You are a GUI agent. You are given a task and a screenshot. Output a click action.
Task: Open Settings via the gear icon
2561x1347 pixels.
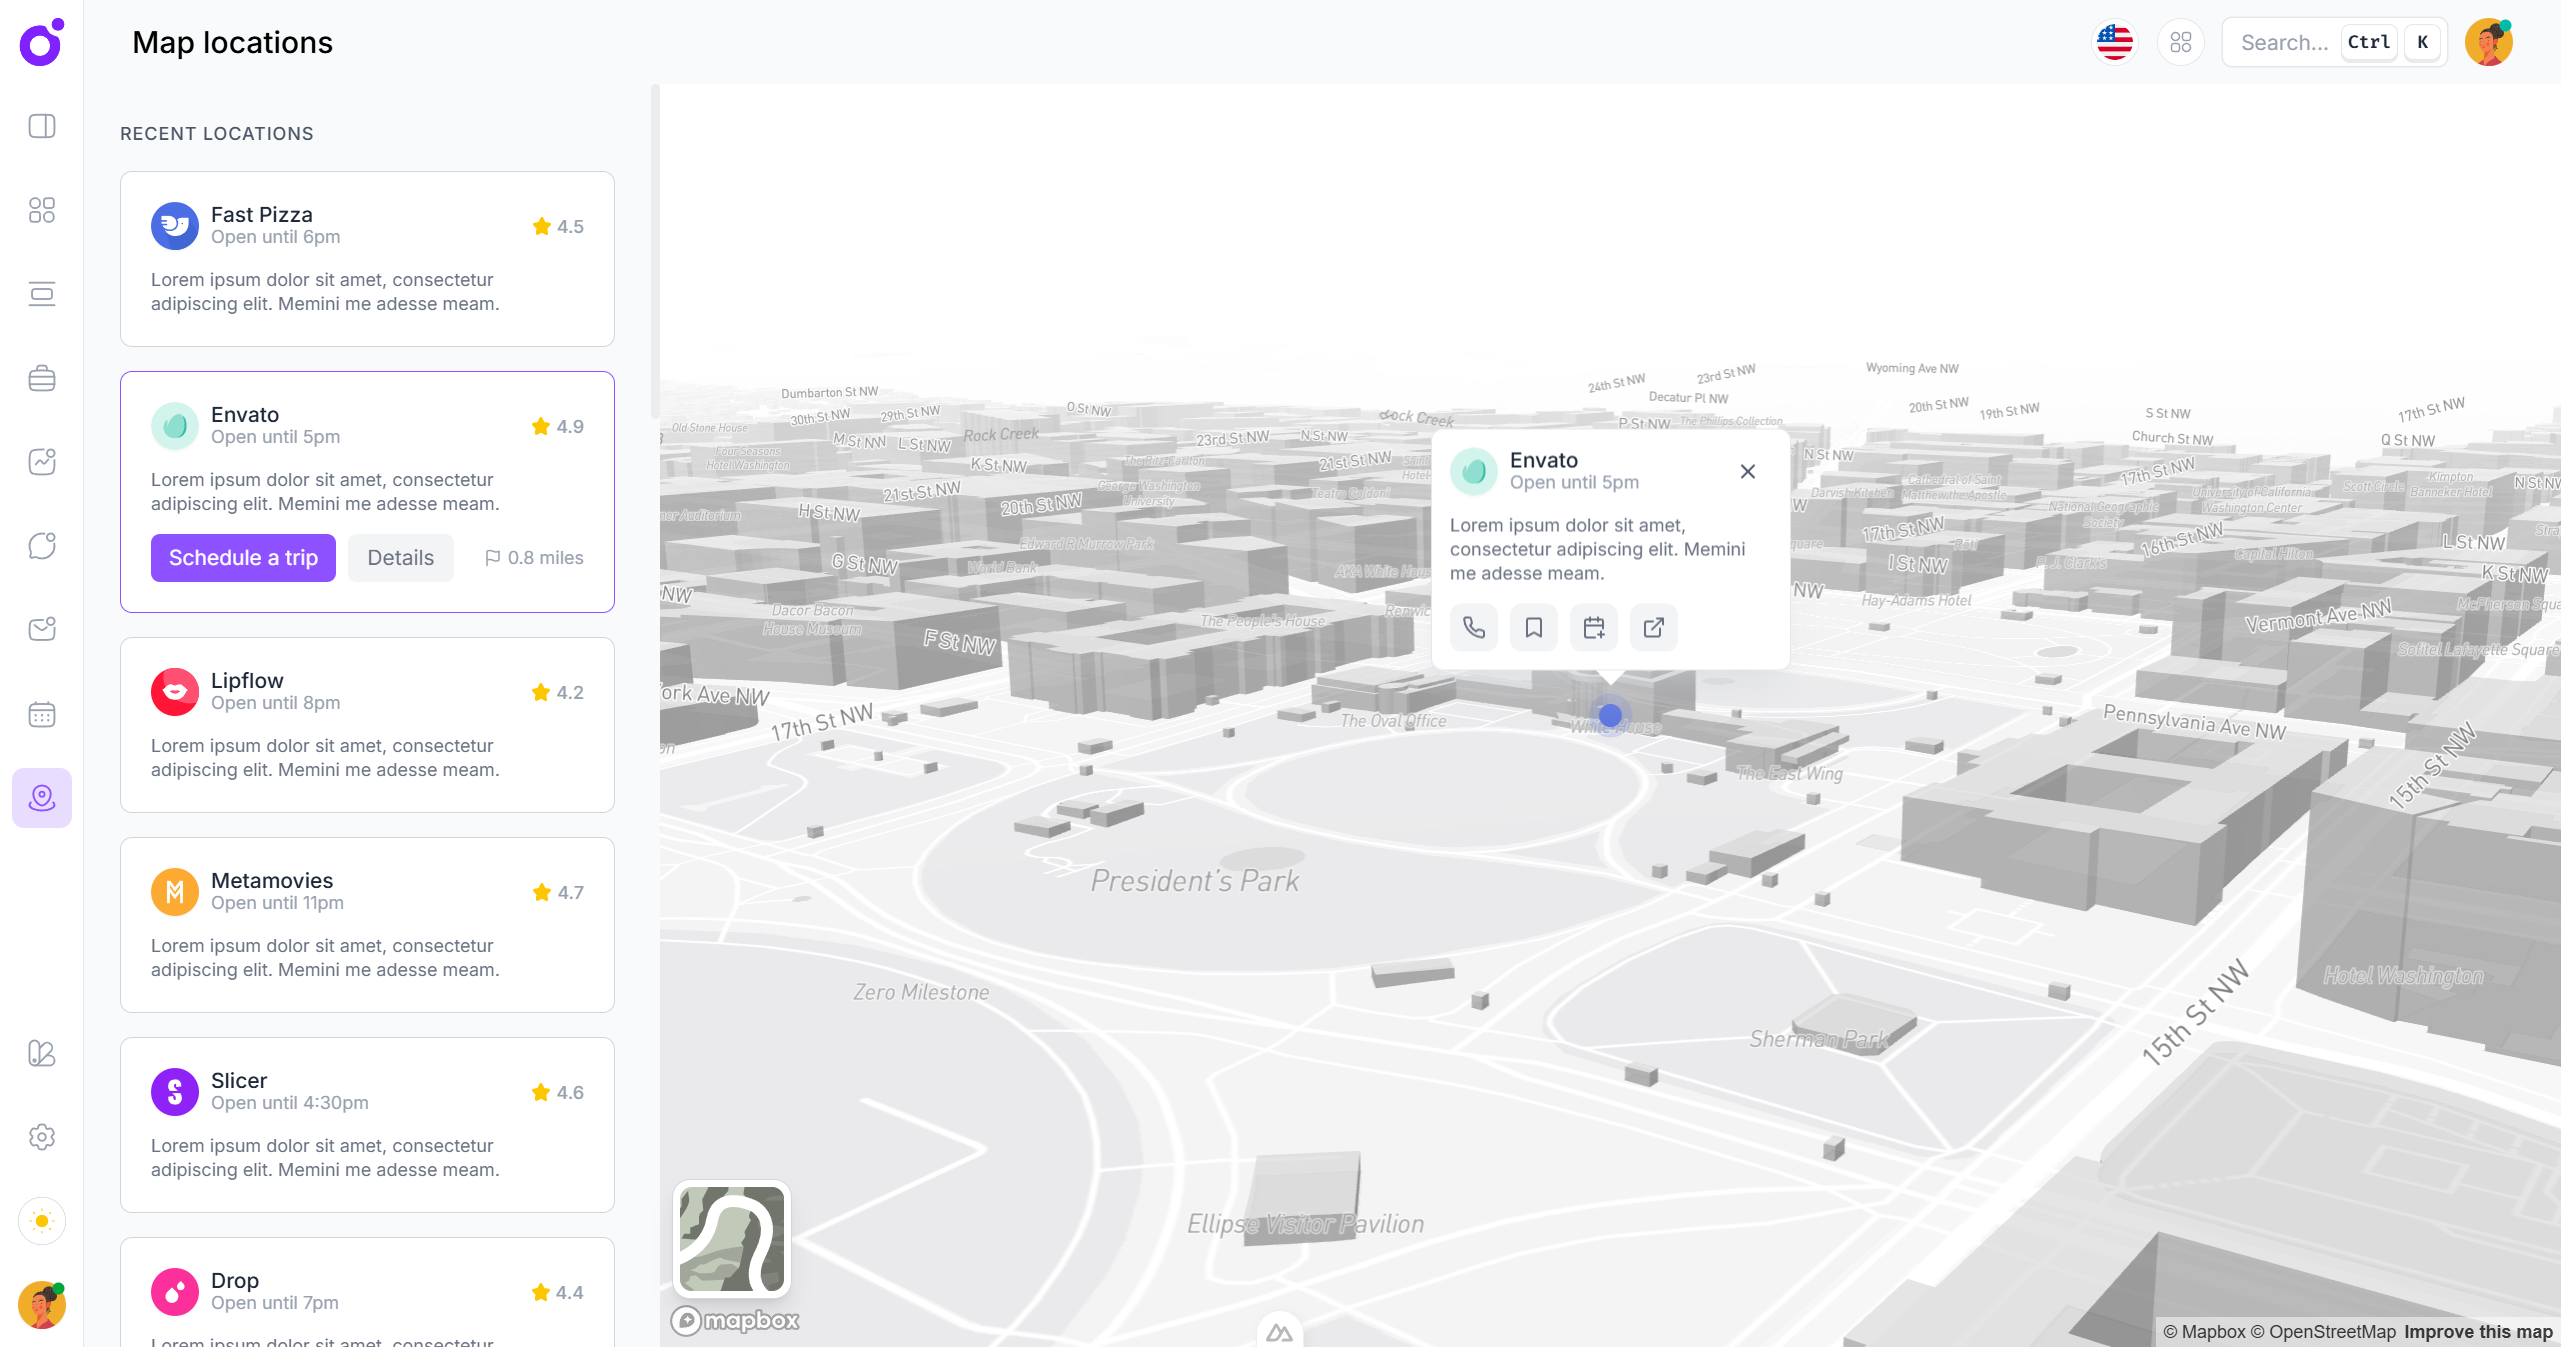(x=42, y=1137)
